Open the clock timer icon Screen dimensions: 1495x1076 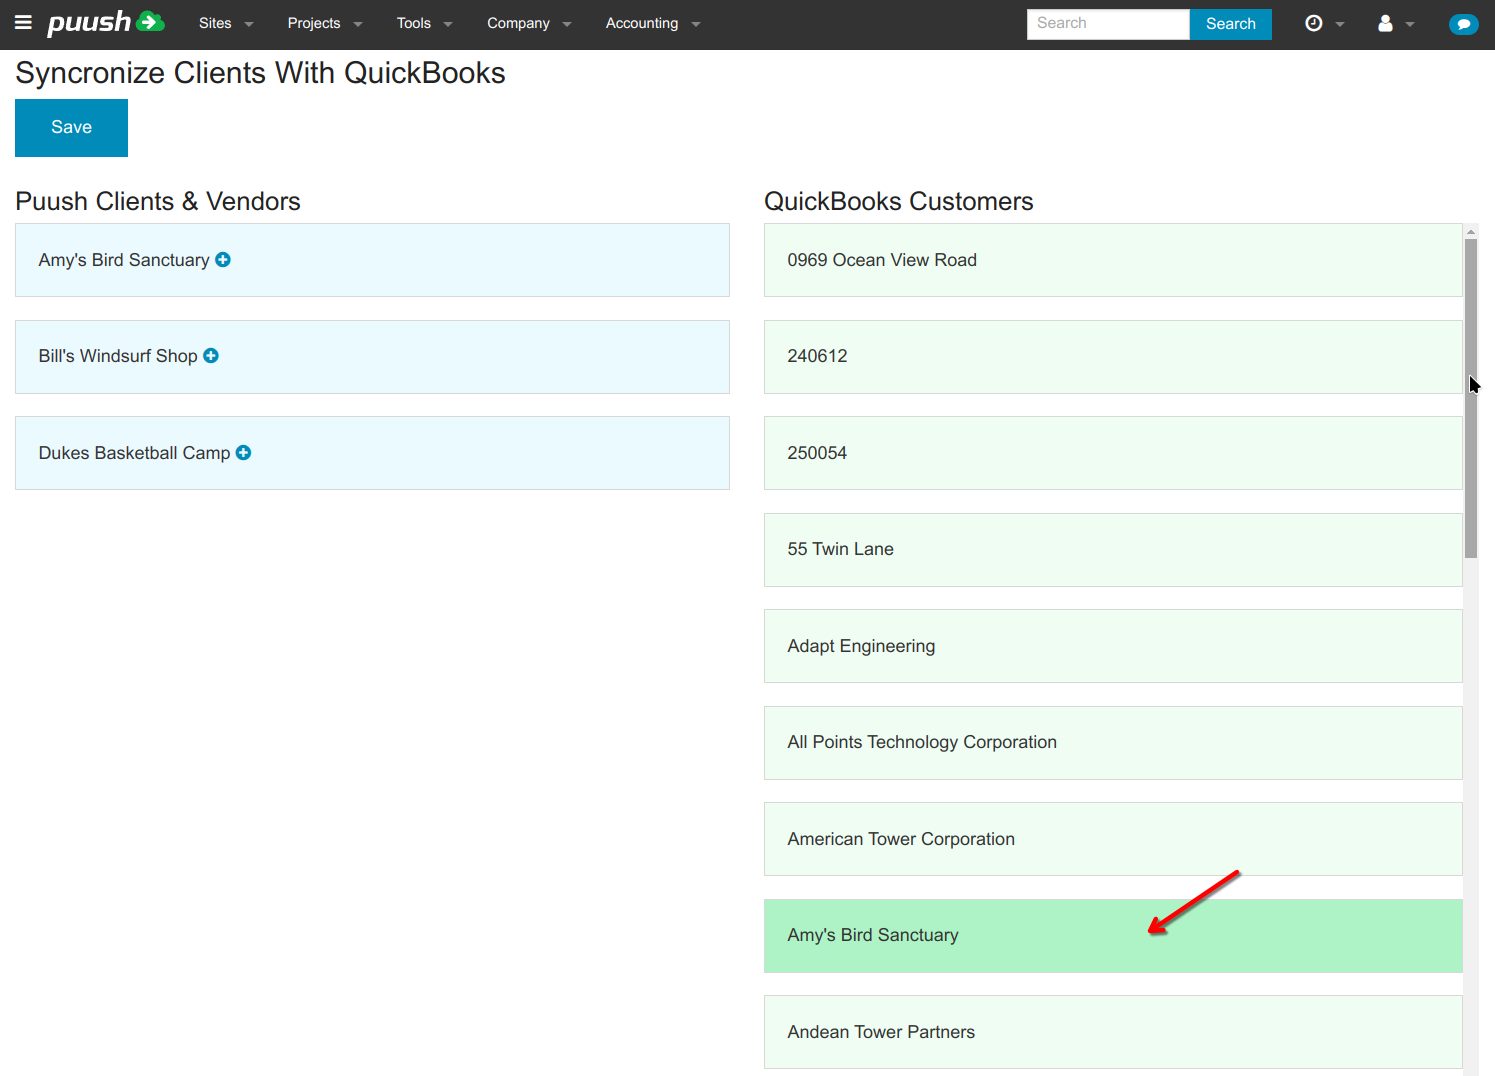pos(1314,23)
